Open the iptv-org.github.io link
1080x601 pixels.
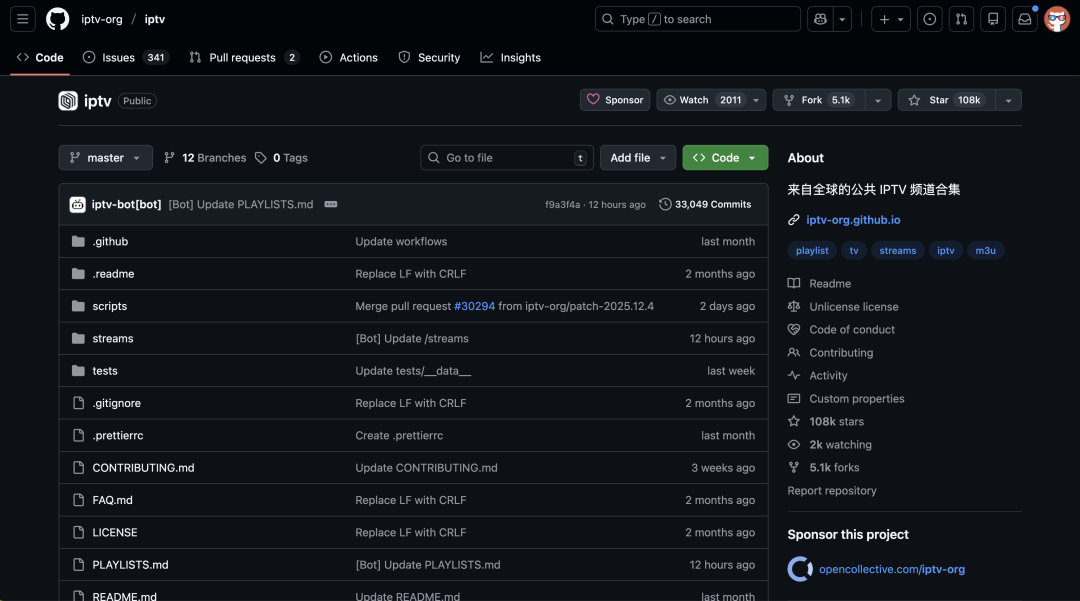click(x=853, y=220)
